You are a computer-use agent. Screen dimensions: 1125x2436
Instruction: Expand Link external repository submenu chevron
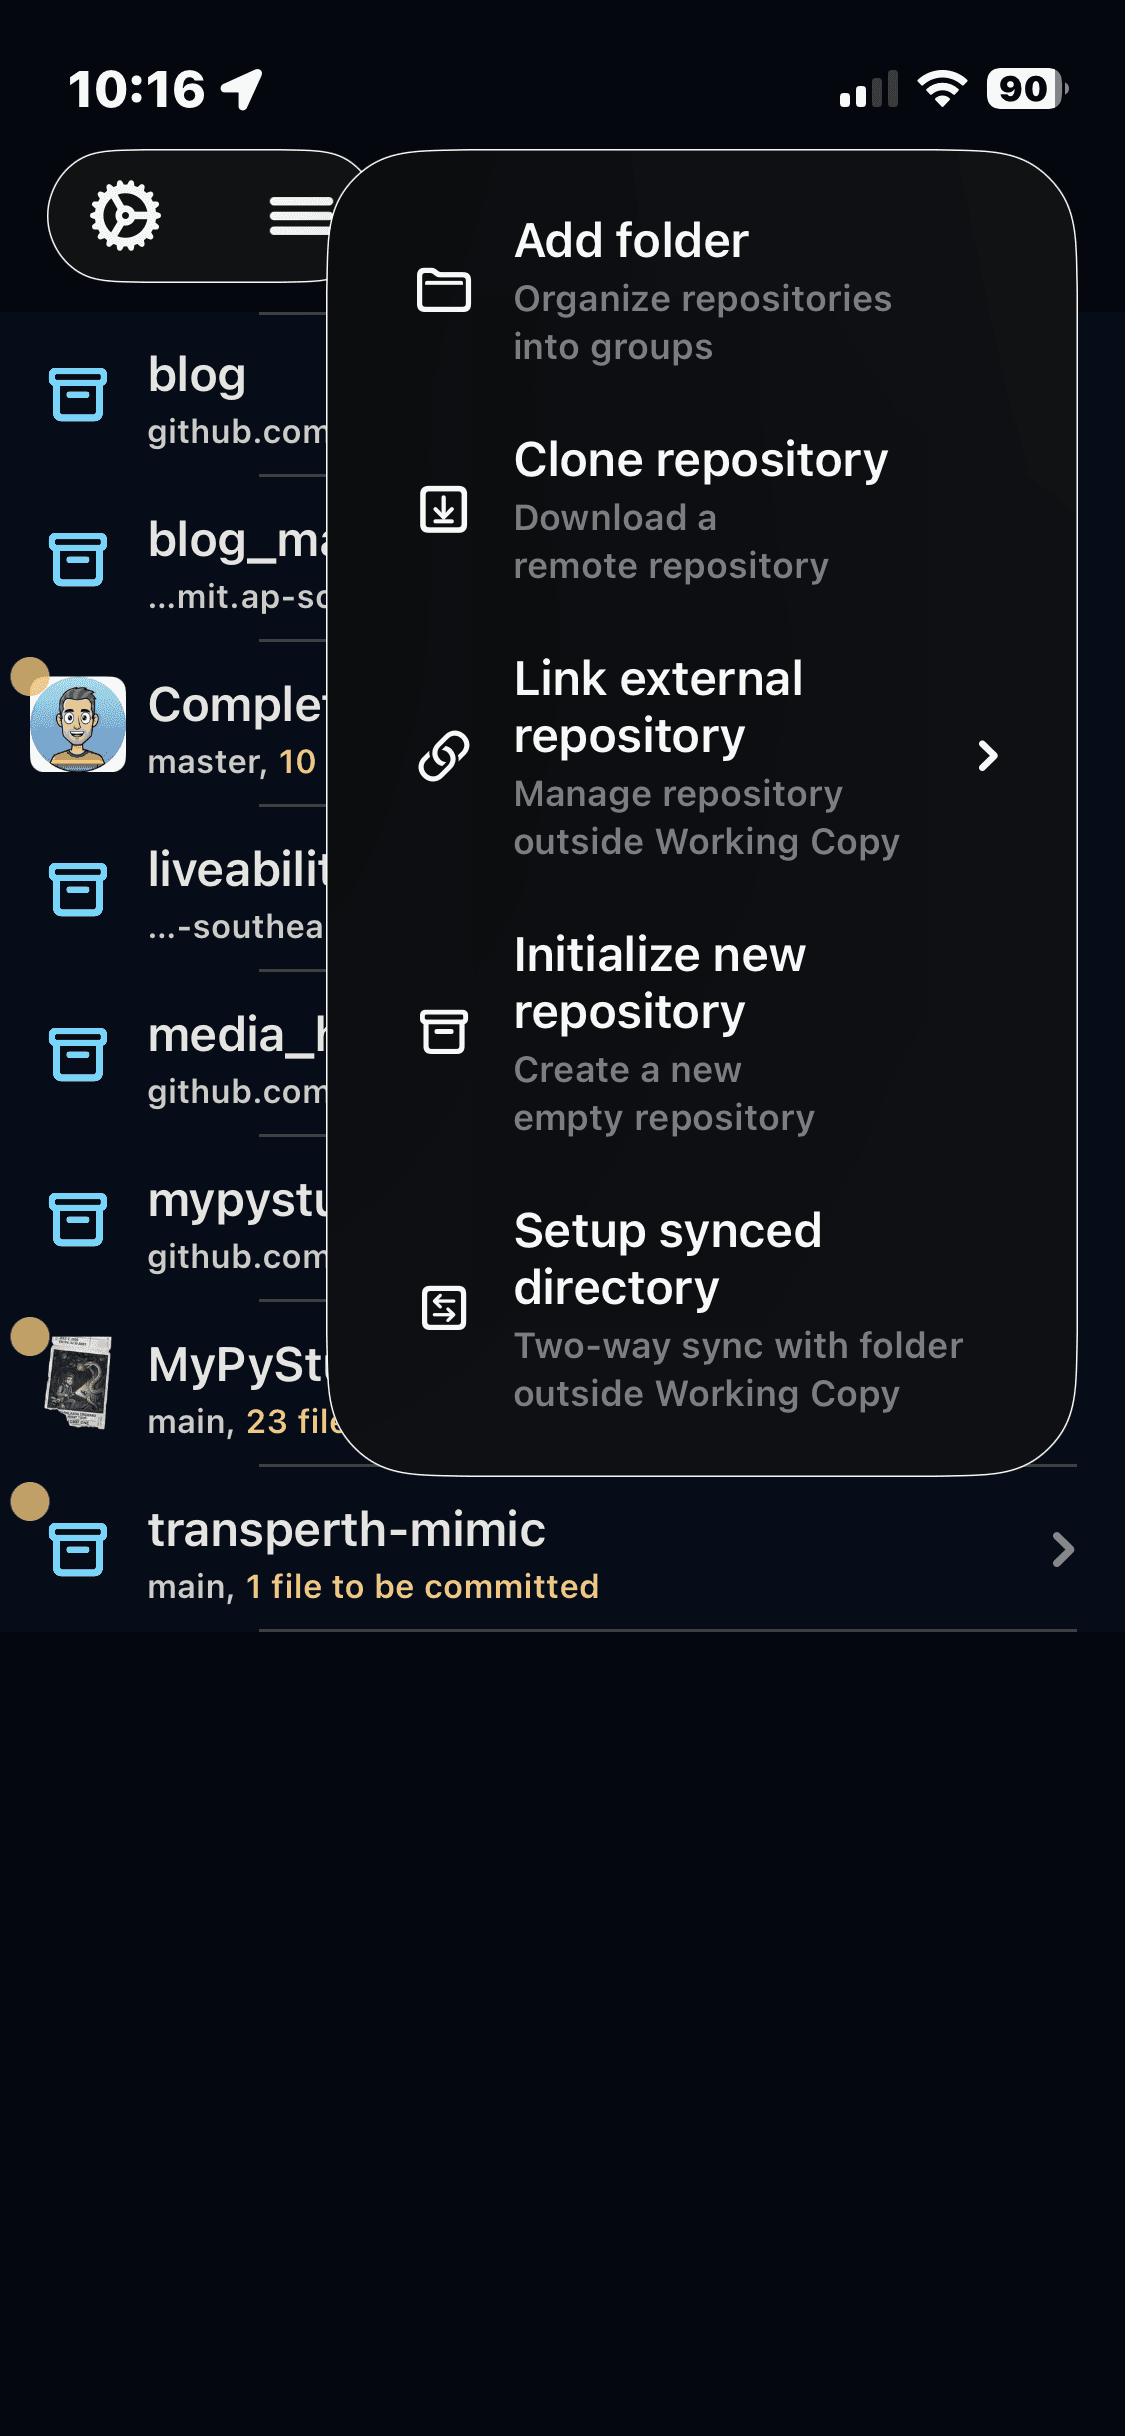988,756
